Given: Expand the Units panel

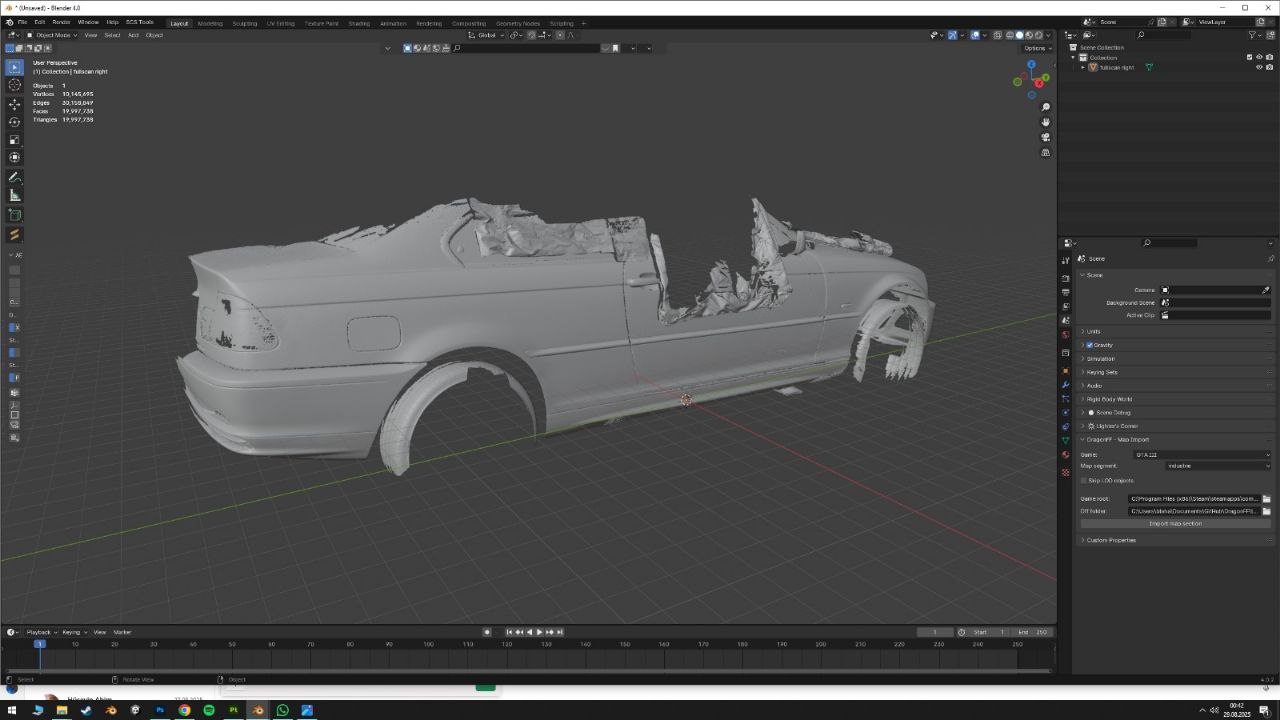Looking at the screenshot, I should coord(1093,331).
